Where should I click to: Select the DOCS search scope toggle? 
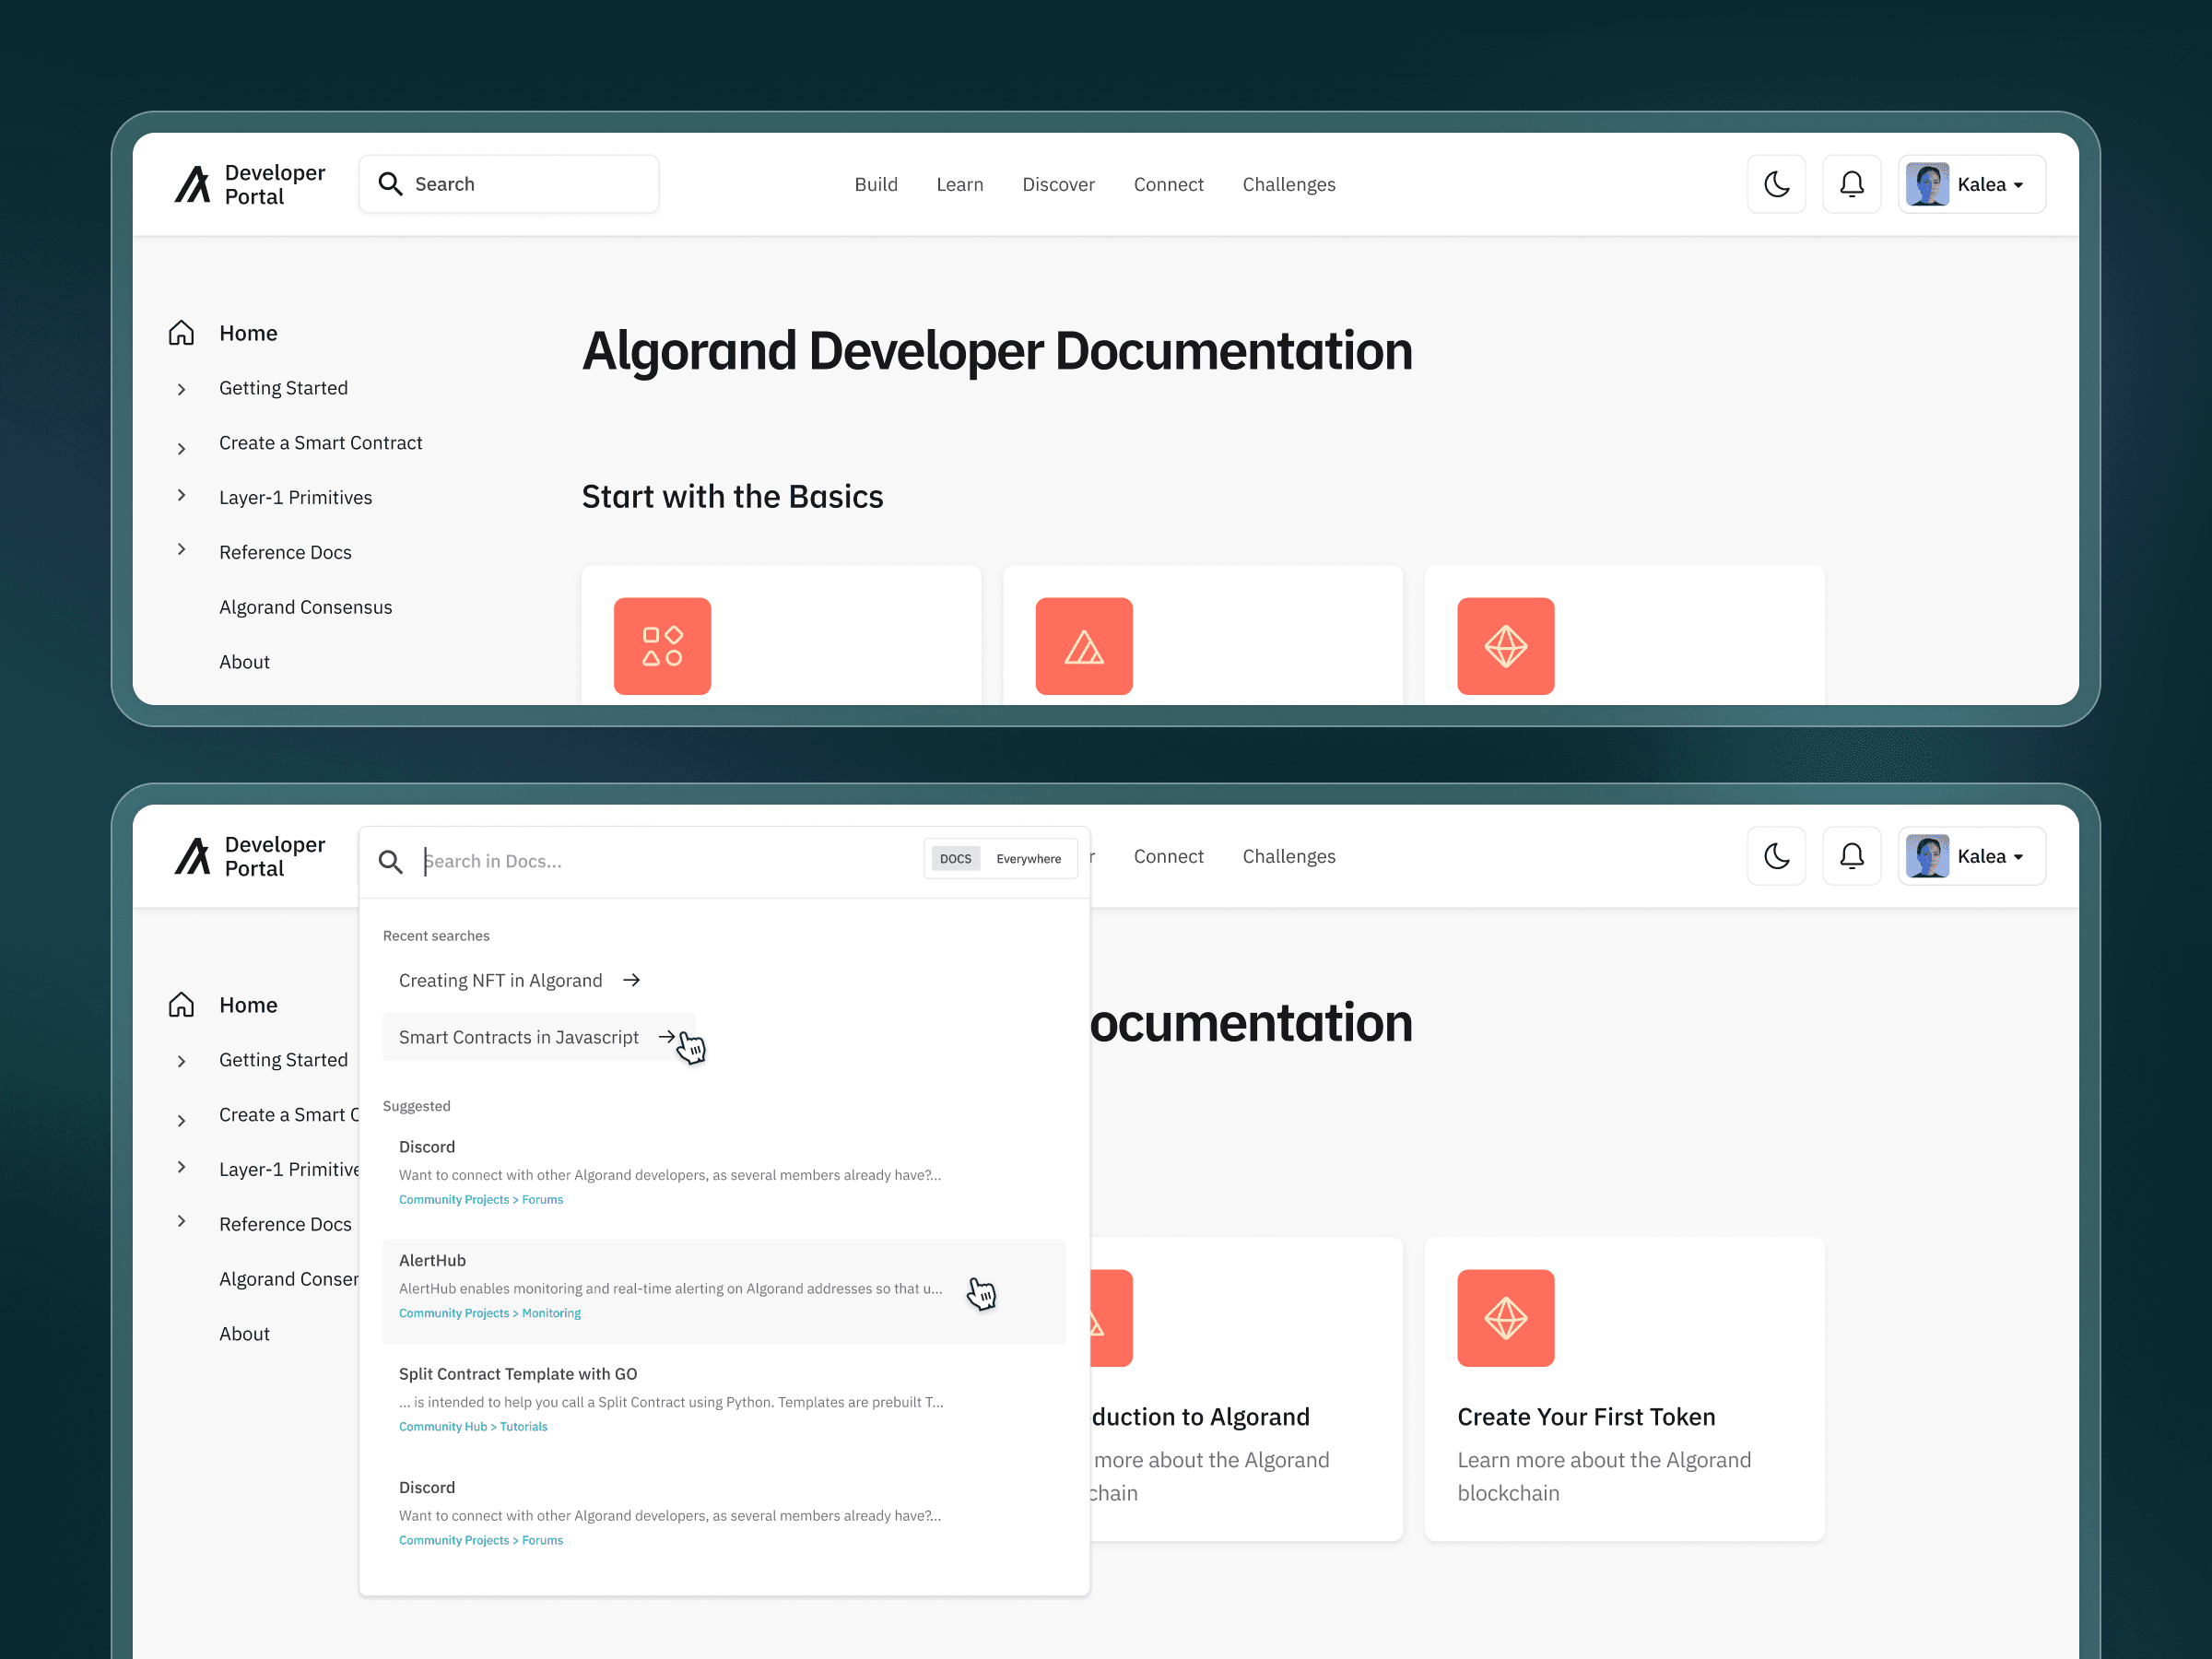[x=955, y=858]
